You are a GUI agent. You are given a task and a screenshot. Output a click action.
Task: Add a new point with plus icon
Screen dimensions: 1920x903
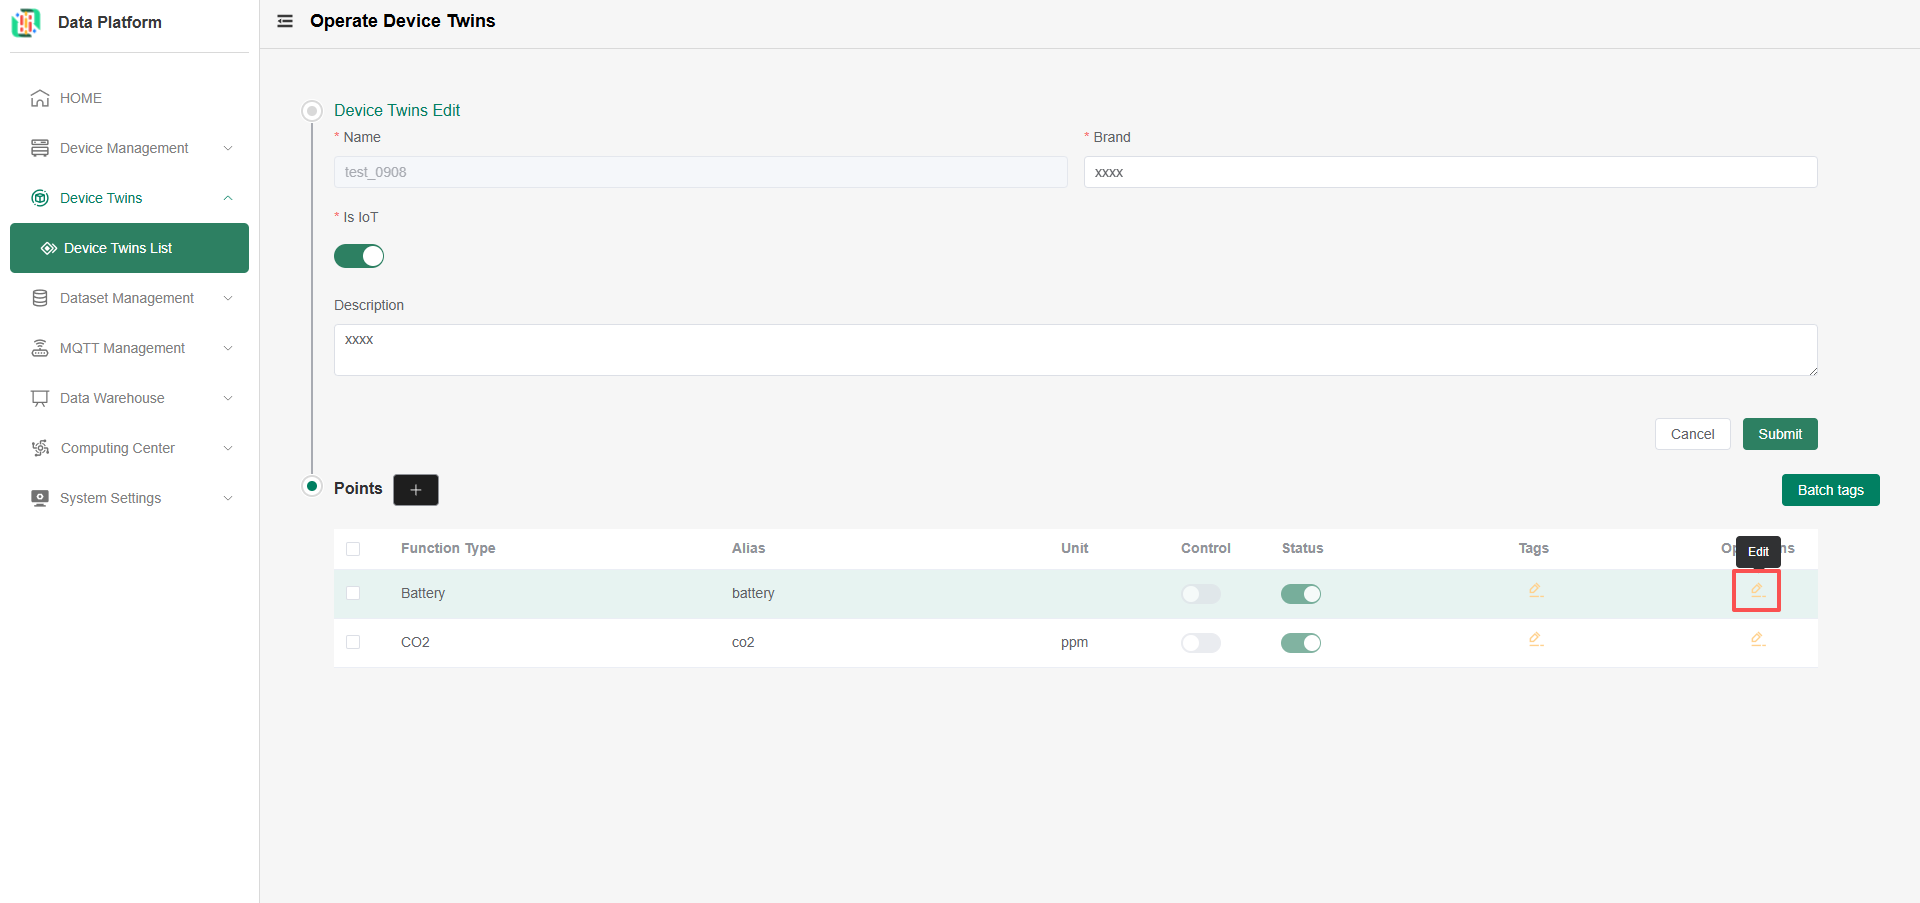(x=416, y=490)
